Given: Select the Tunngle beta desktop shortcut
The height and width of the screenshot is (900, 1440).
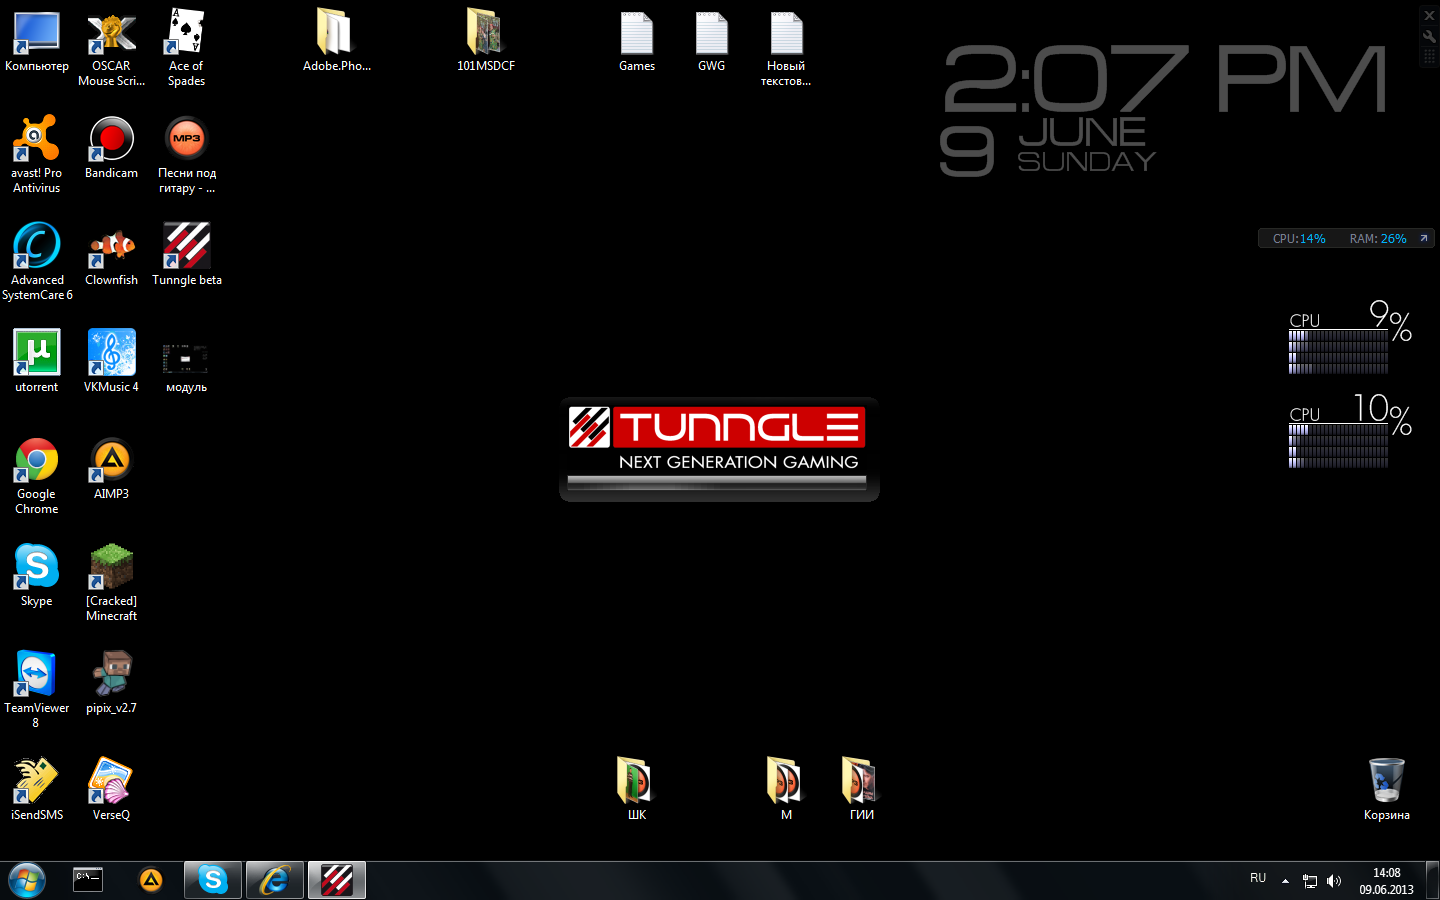Looking at the screenshot, I should click(x=186, y=255).
